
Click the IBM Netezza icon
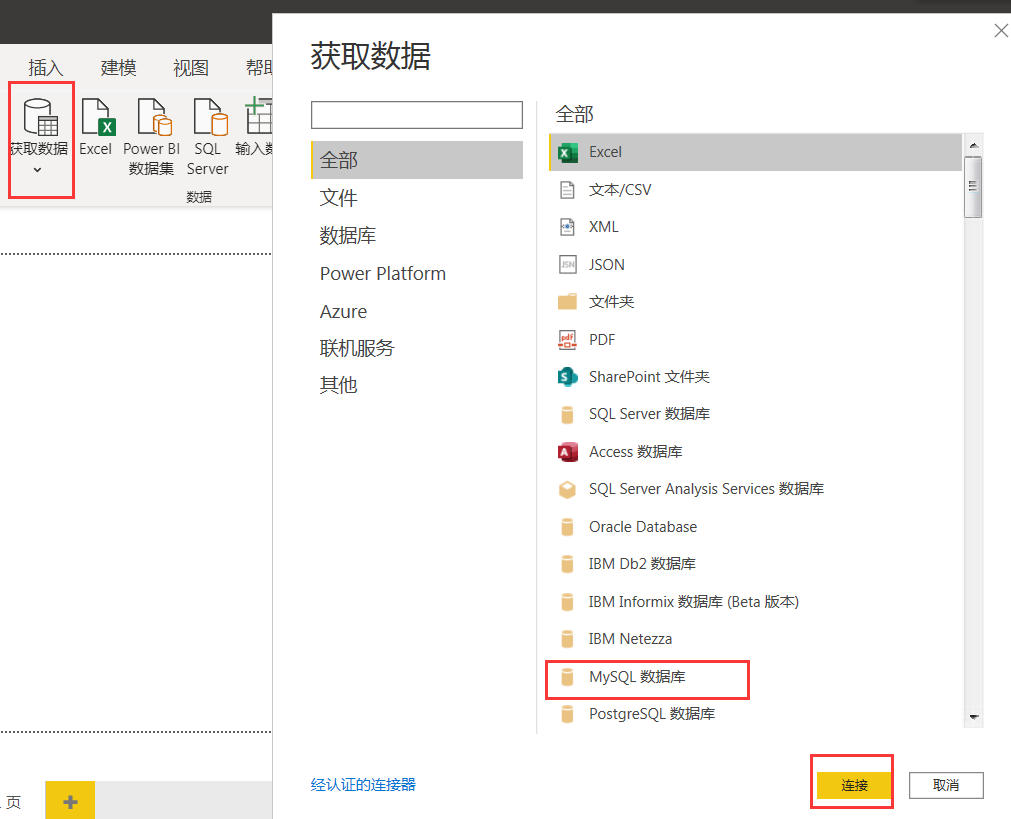pos(567,639)
